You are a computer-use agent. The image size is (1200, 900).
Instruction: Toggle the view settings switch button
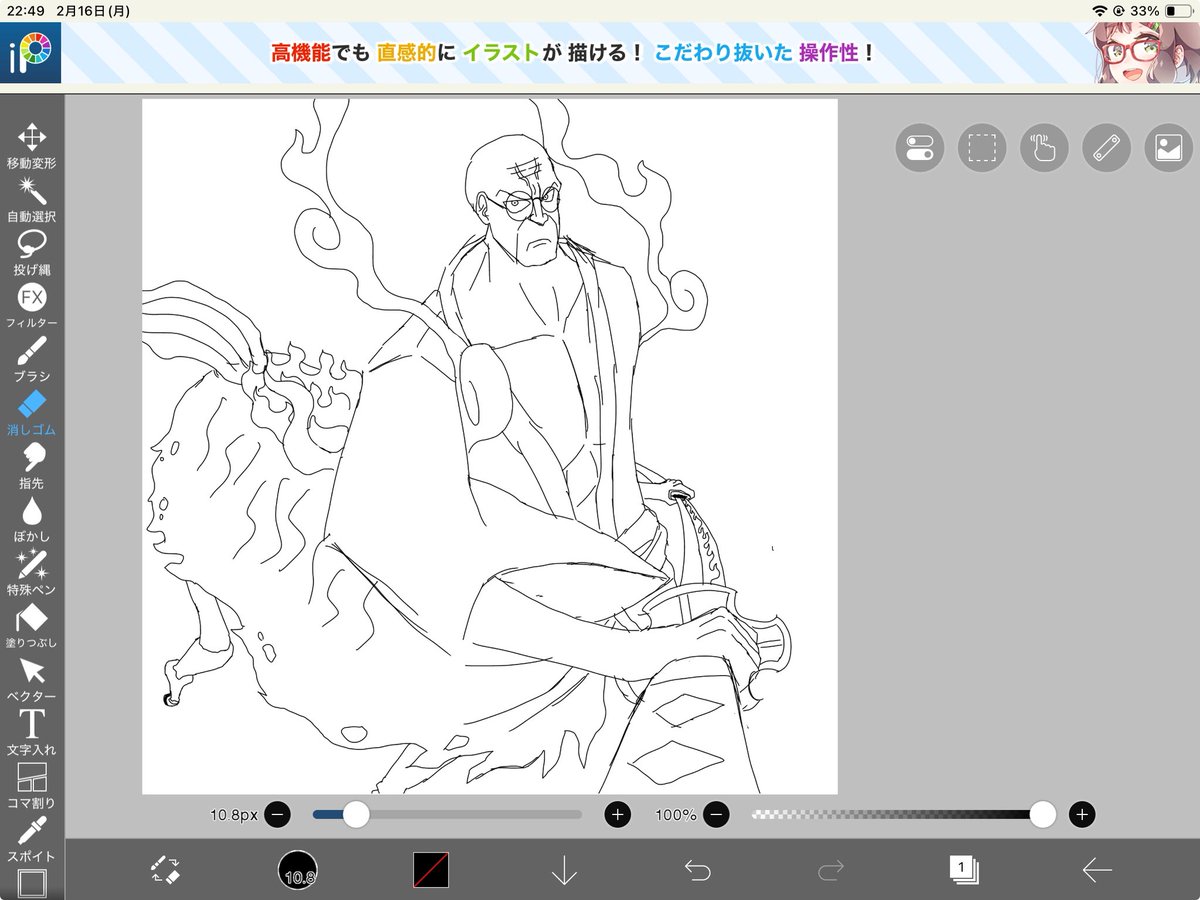click(919, 149)
